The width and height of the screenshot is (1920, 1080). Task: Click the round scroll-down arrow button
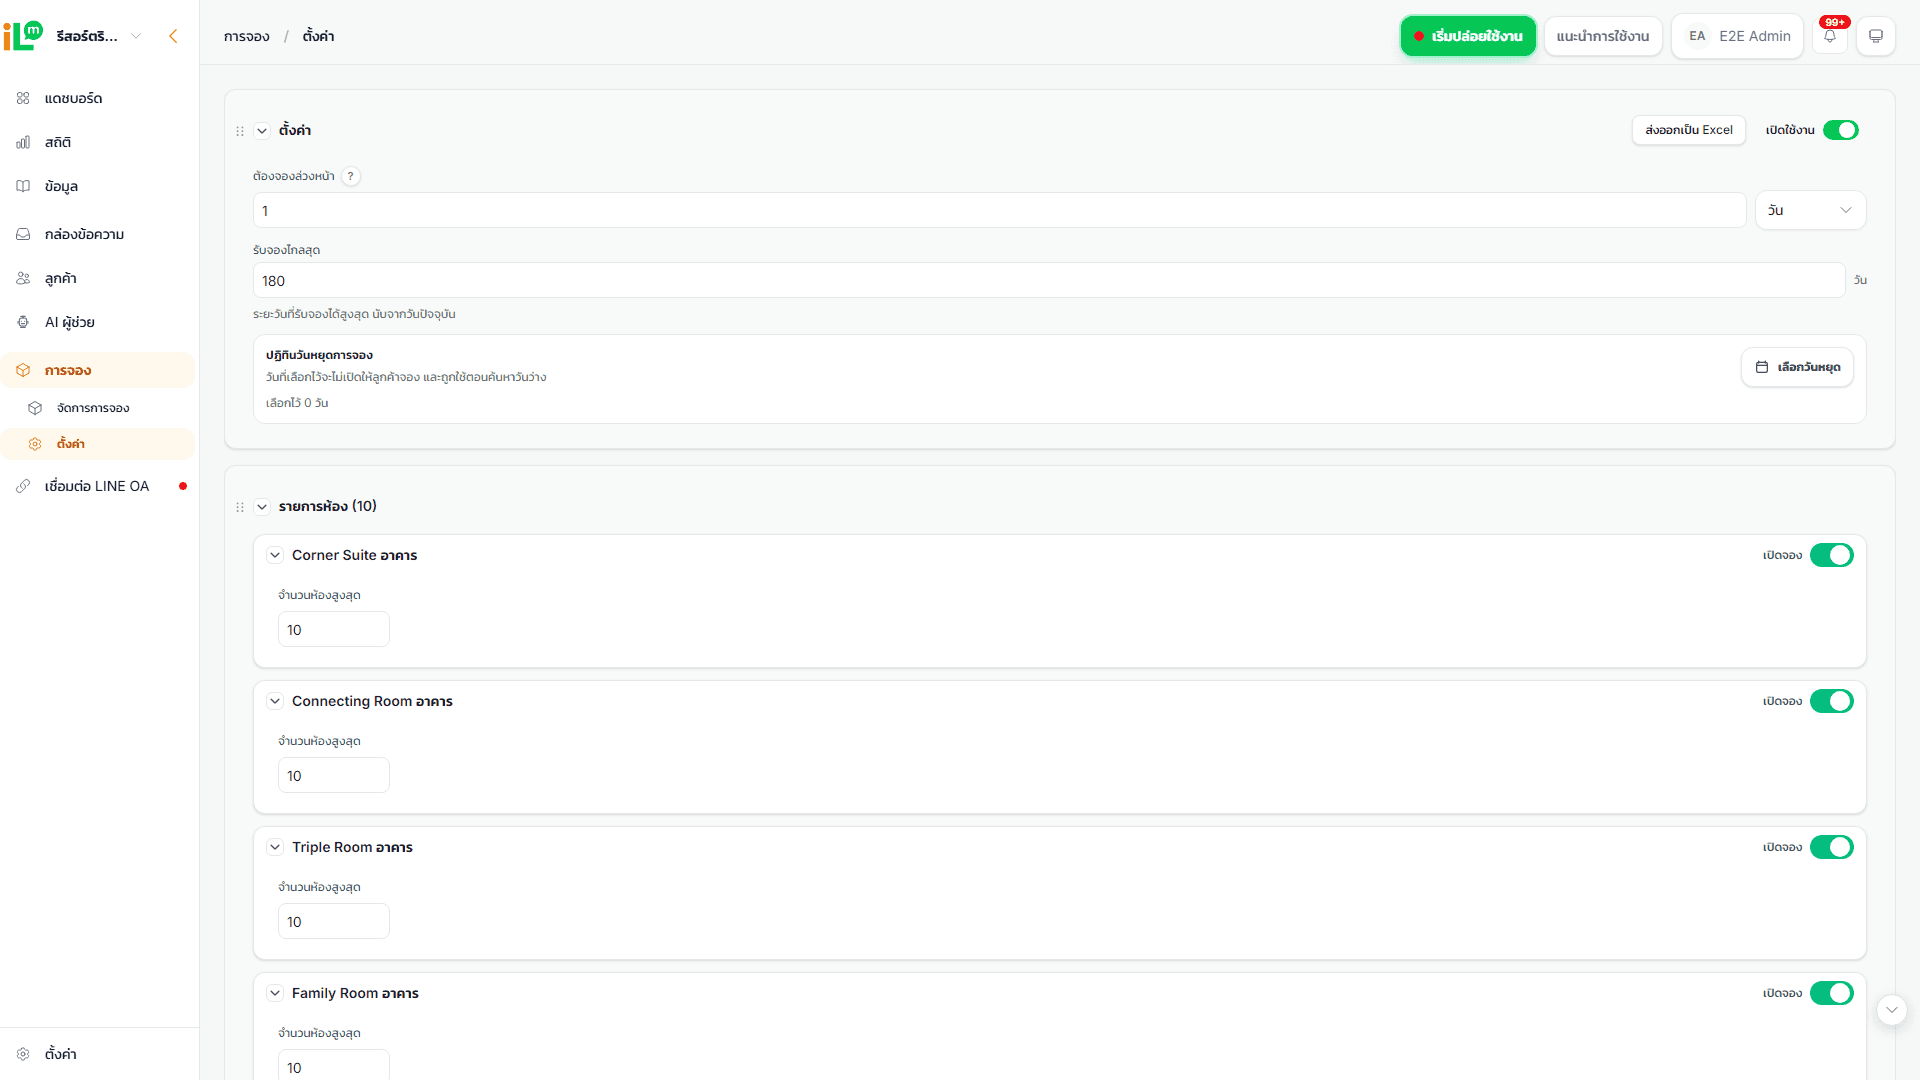point(1891,1010)
